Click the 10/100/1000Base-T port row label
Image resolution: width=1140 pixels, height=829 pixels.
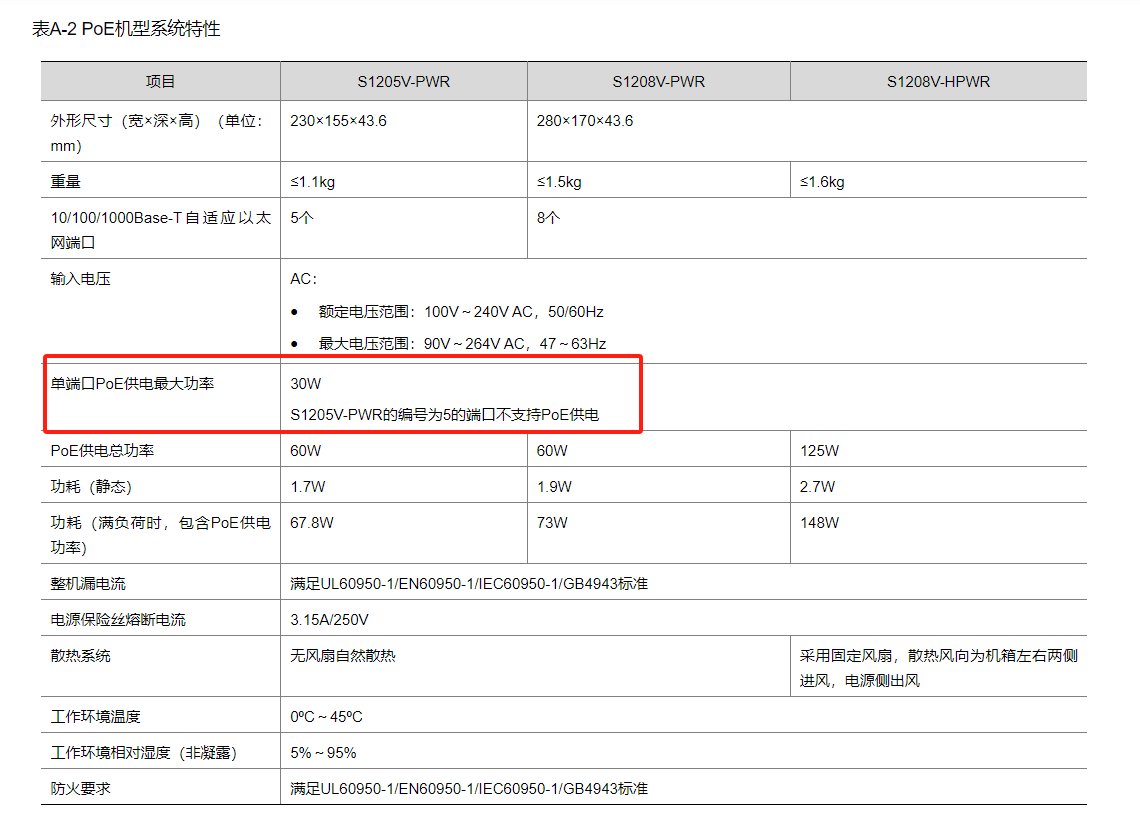click(160, 230)
